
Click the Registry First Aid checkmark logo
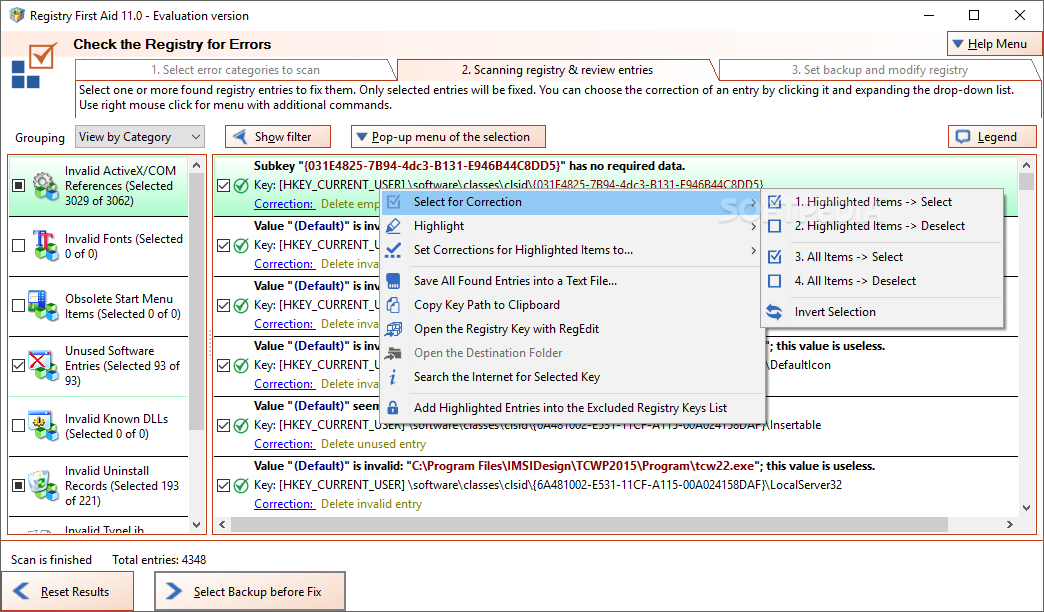click(34, 65)
